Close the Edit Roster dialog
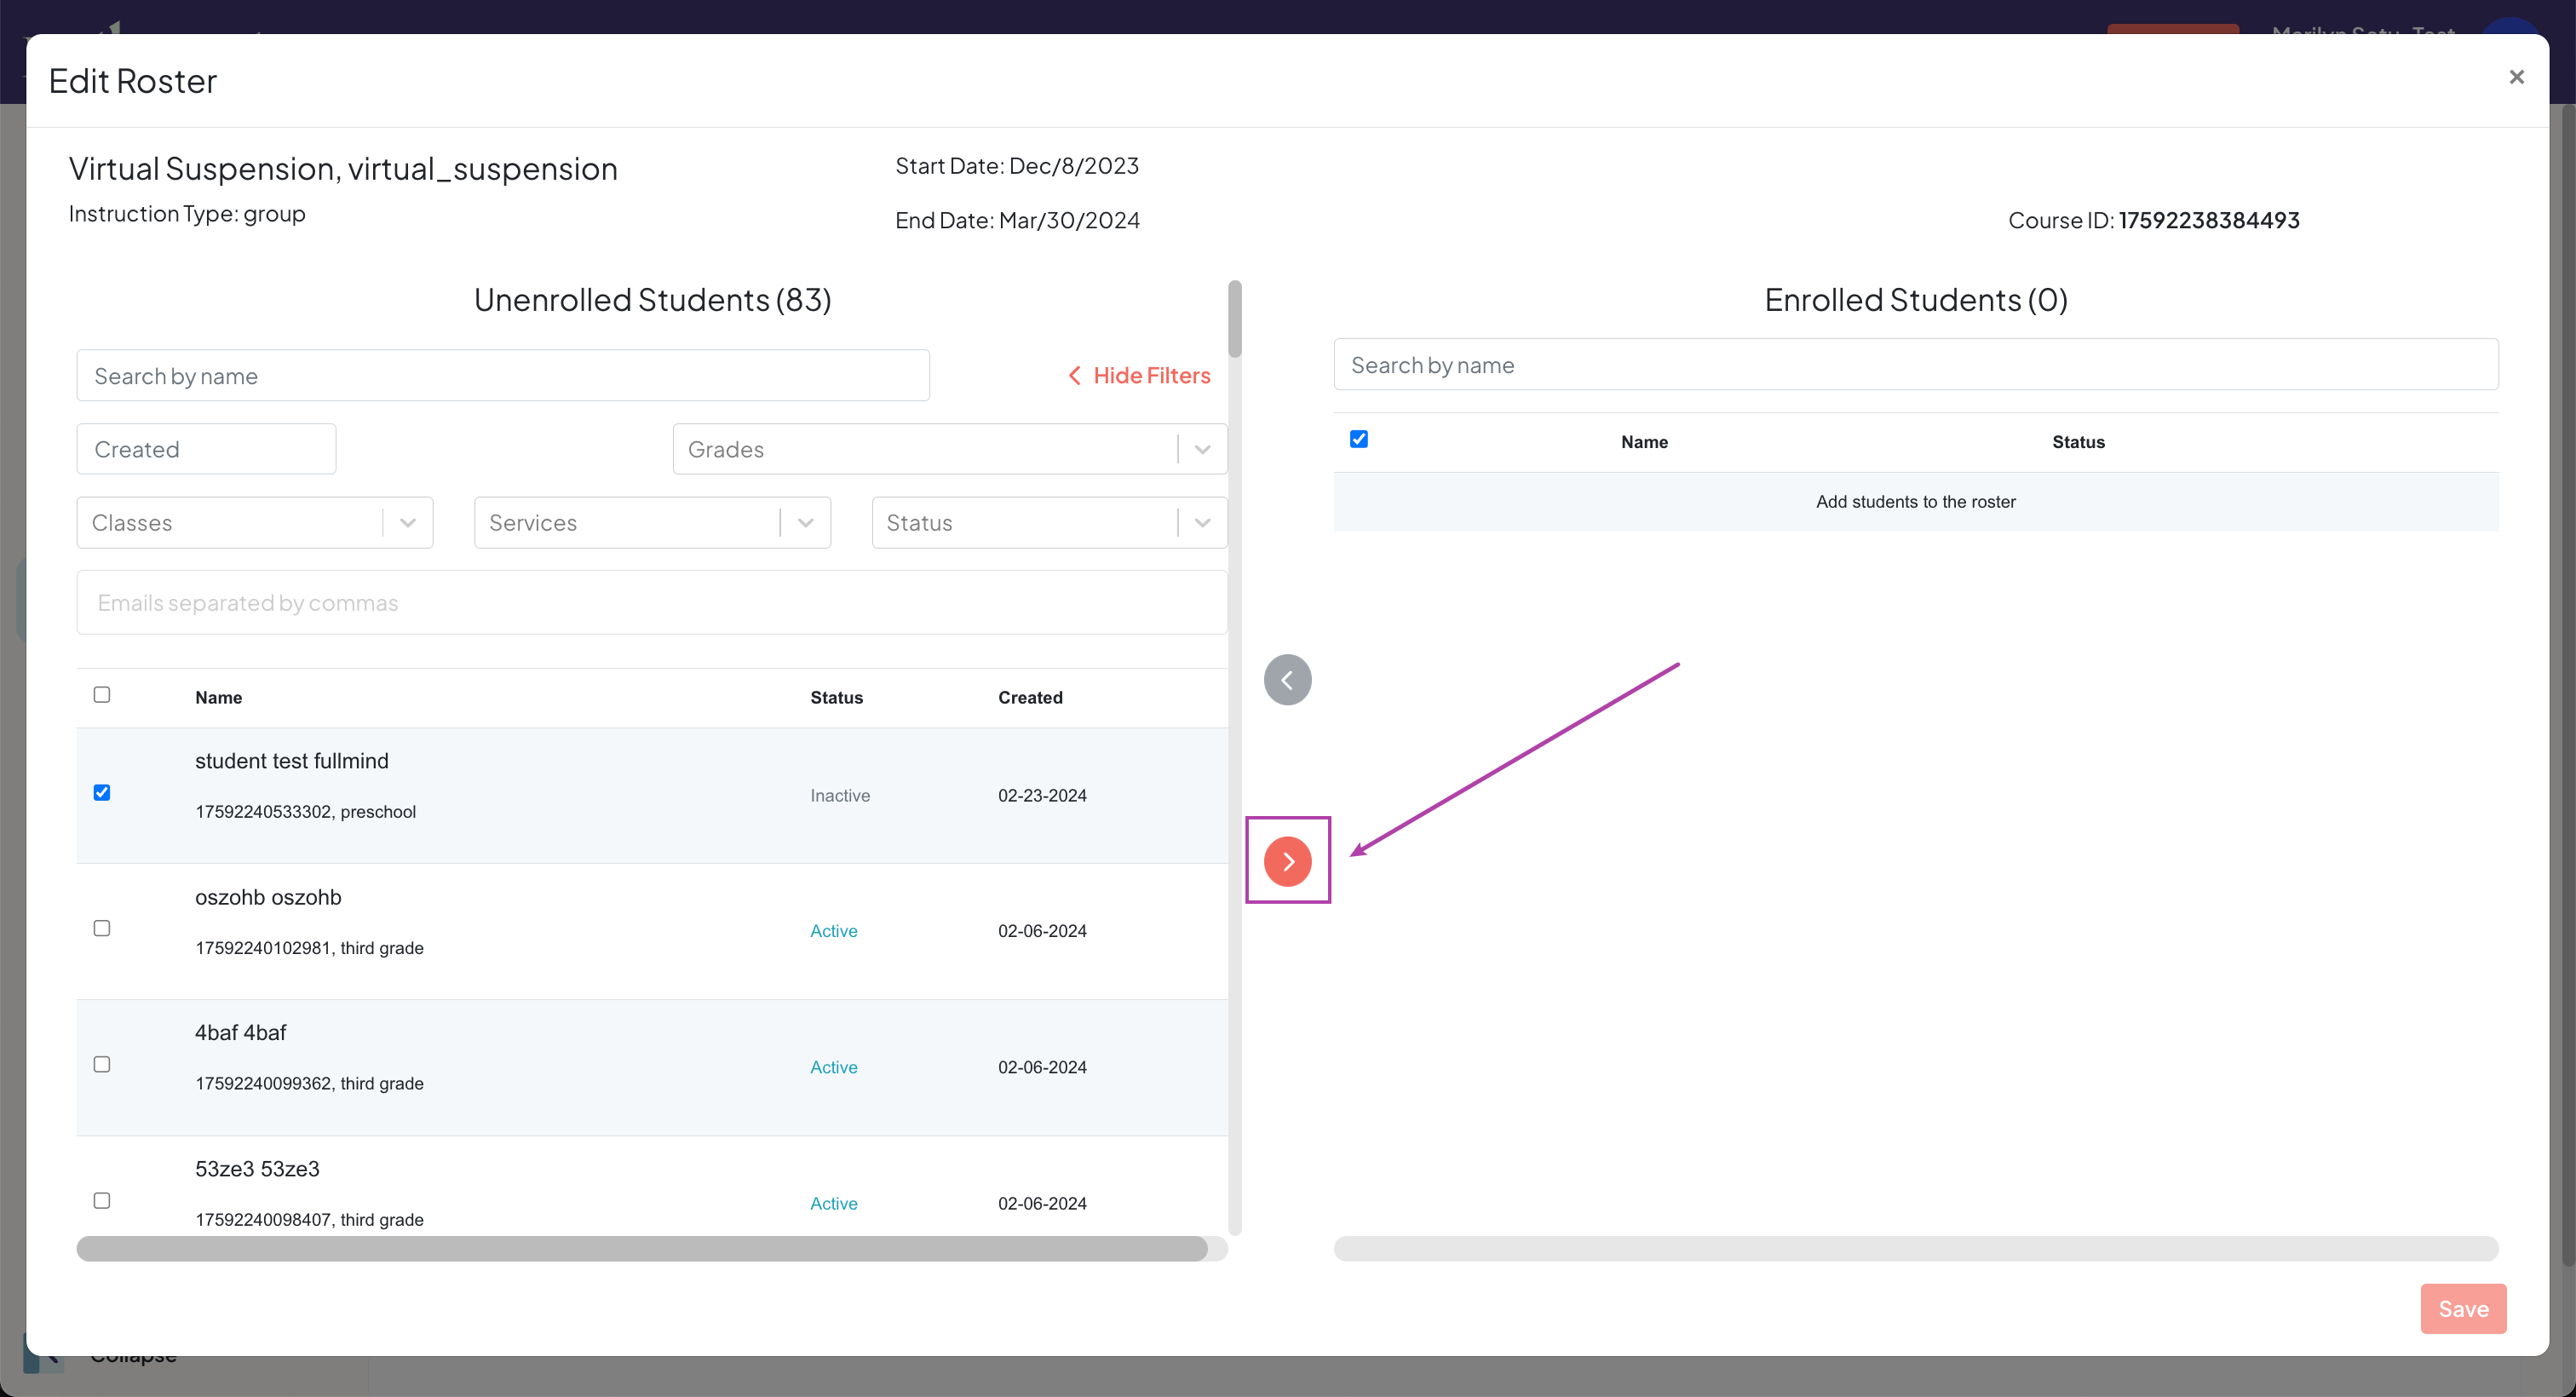 click(x=2516, y=77)
